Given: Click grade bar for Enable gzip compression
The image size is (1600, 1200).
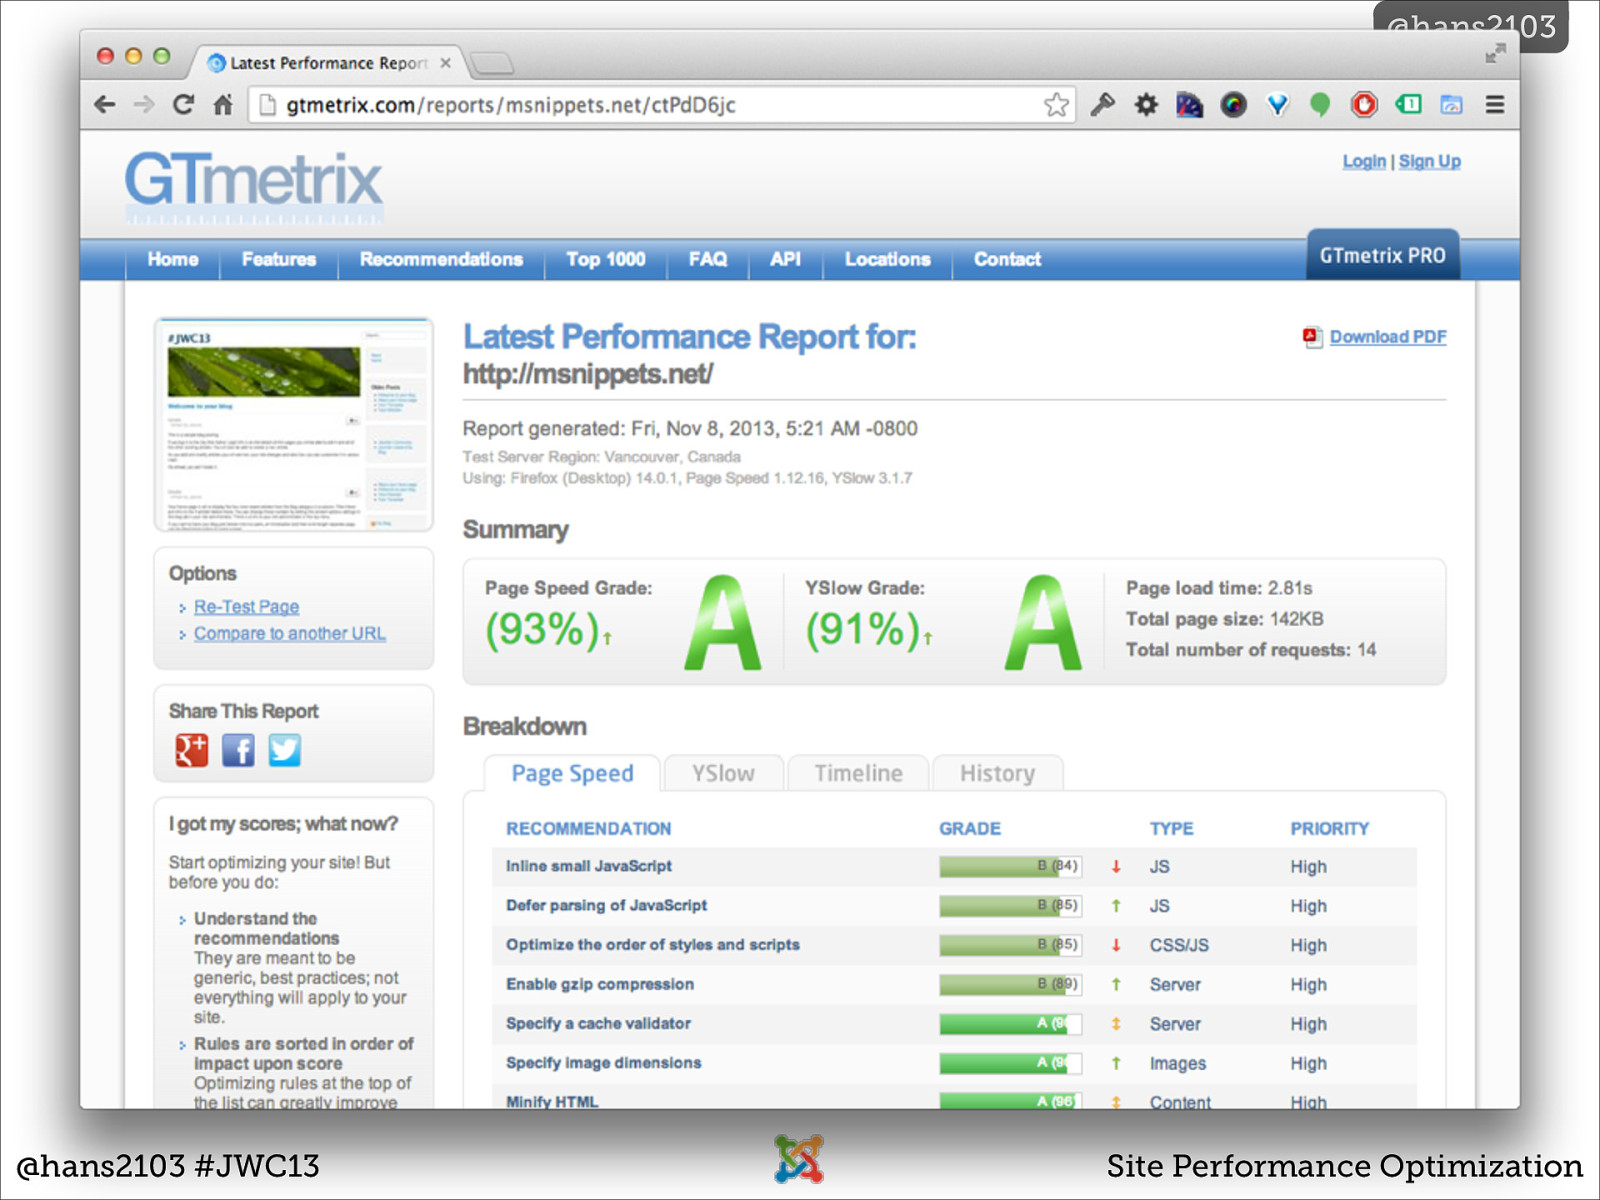Looking at the screenshot, I should point(1010,984).
